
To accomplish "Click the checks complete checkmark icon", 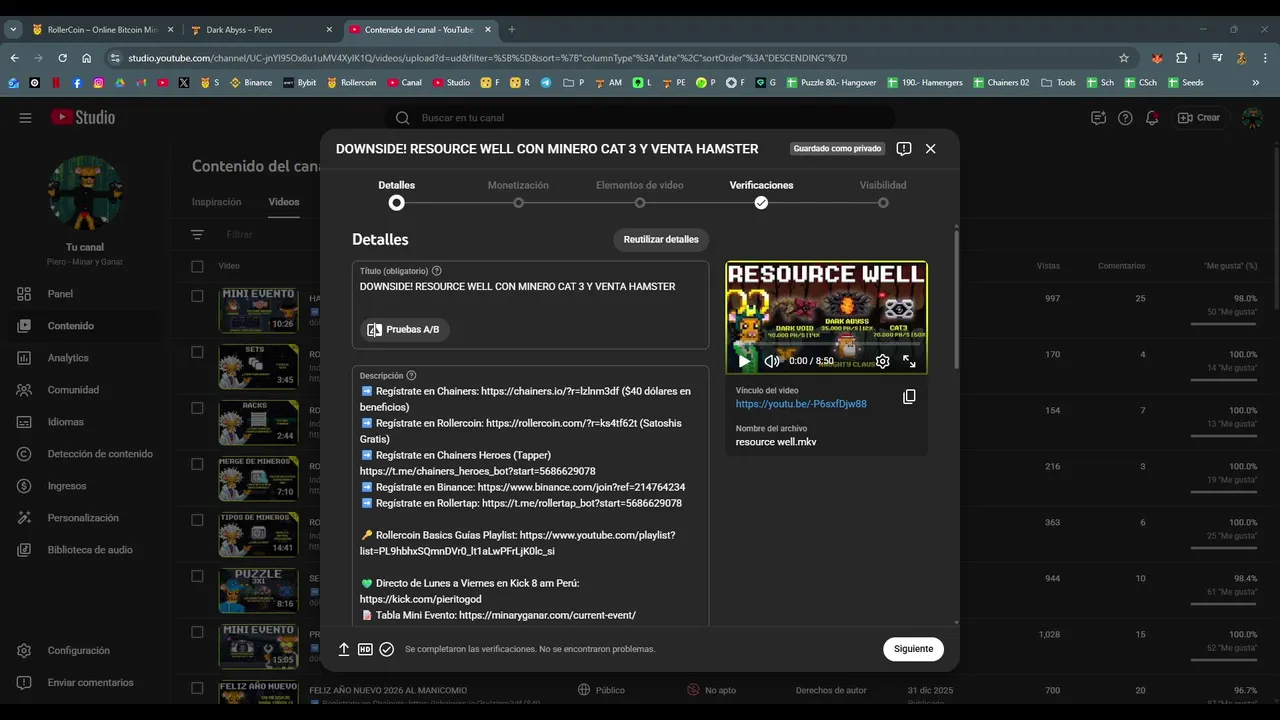I will [387, 649].
